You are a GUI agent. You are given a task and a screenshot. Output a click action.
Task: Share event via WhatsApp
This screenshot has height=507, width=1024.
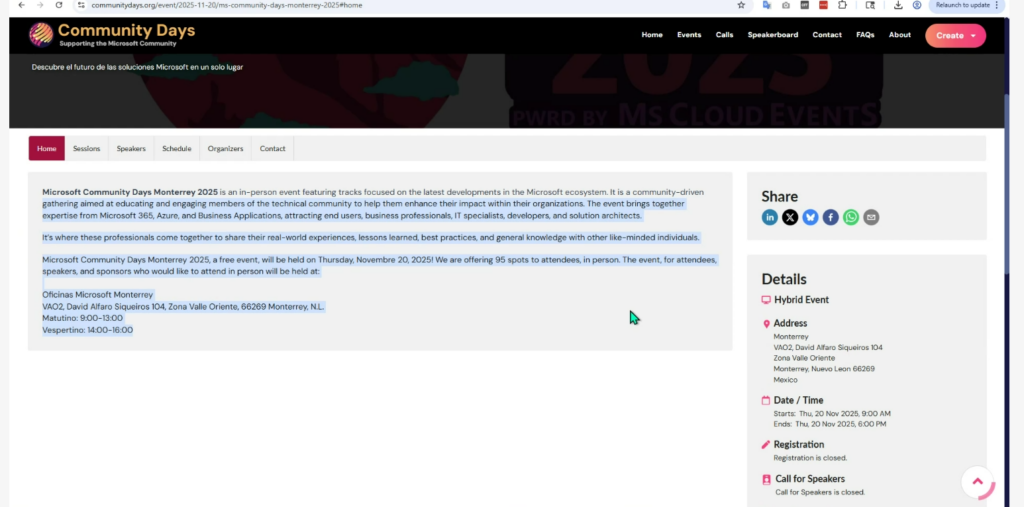point(851,218)
